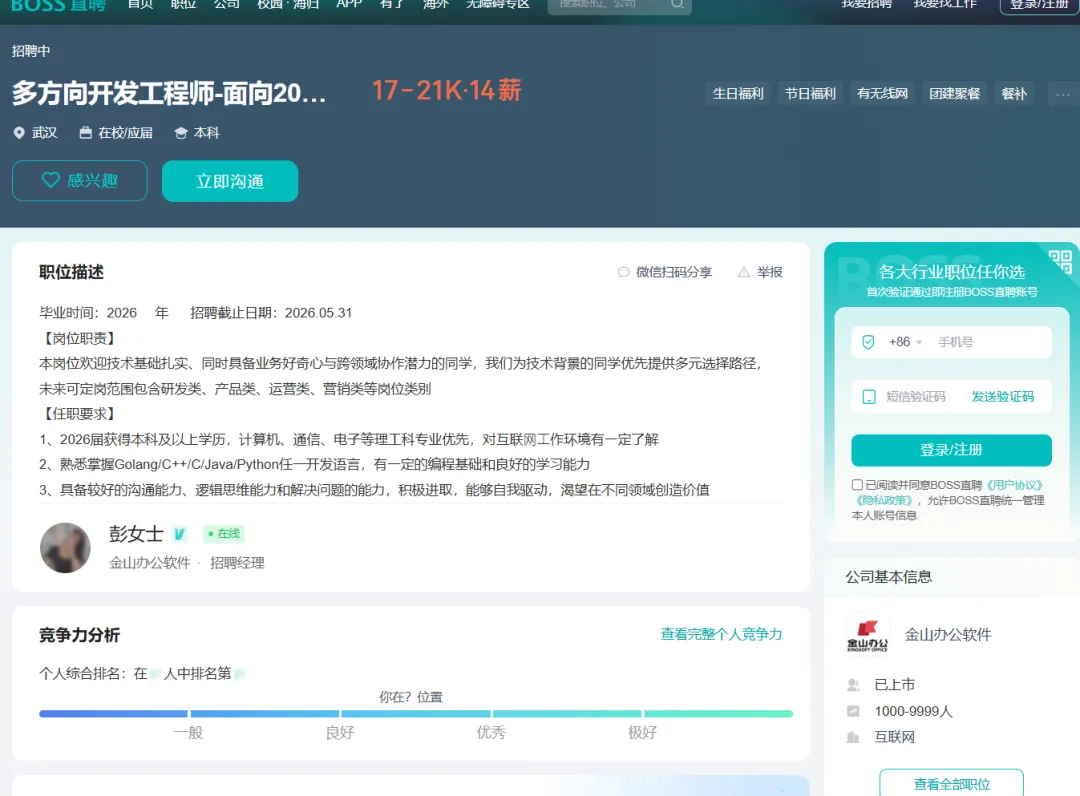Image resolution: width=1080 pixels, height=796 pixels.
Task: Click the warning triangle report icon
Action: pos(744,272)
